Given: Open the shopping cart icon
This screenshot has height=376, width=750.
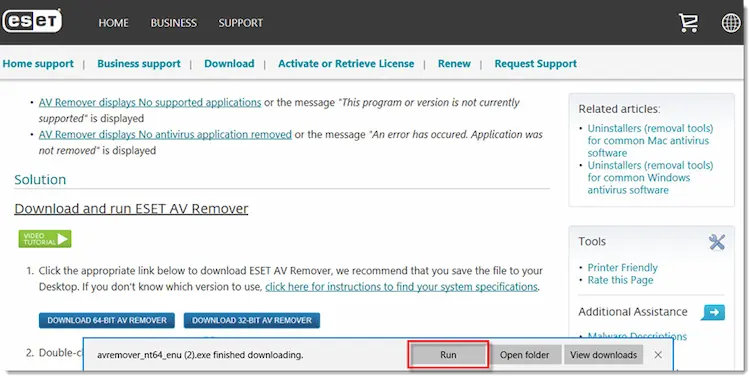Looking at the screenshot, I should click(x=688, y=22).
